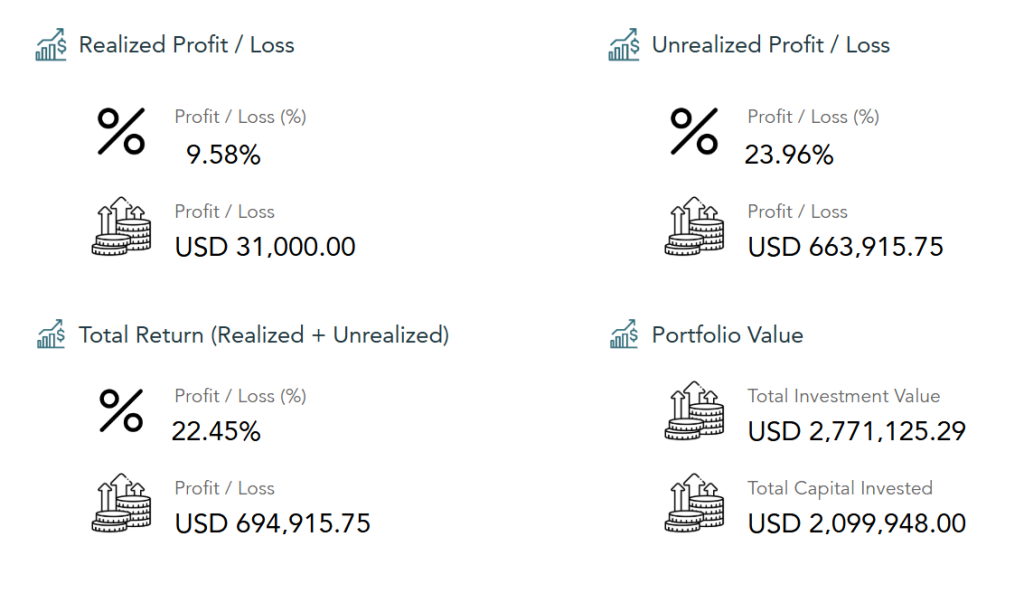Click the chart icon beside Unrealized Profit / Loss

pos(624,44)
